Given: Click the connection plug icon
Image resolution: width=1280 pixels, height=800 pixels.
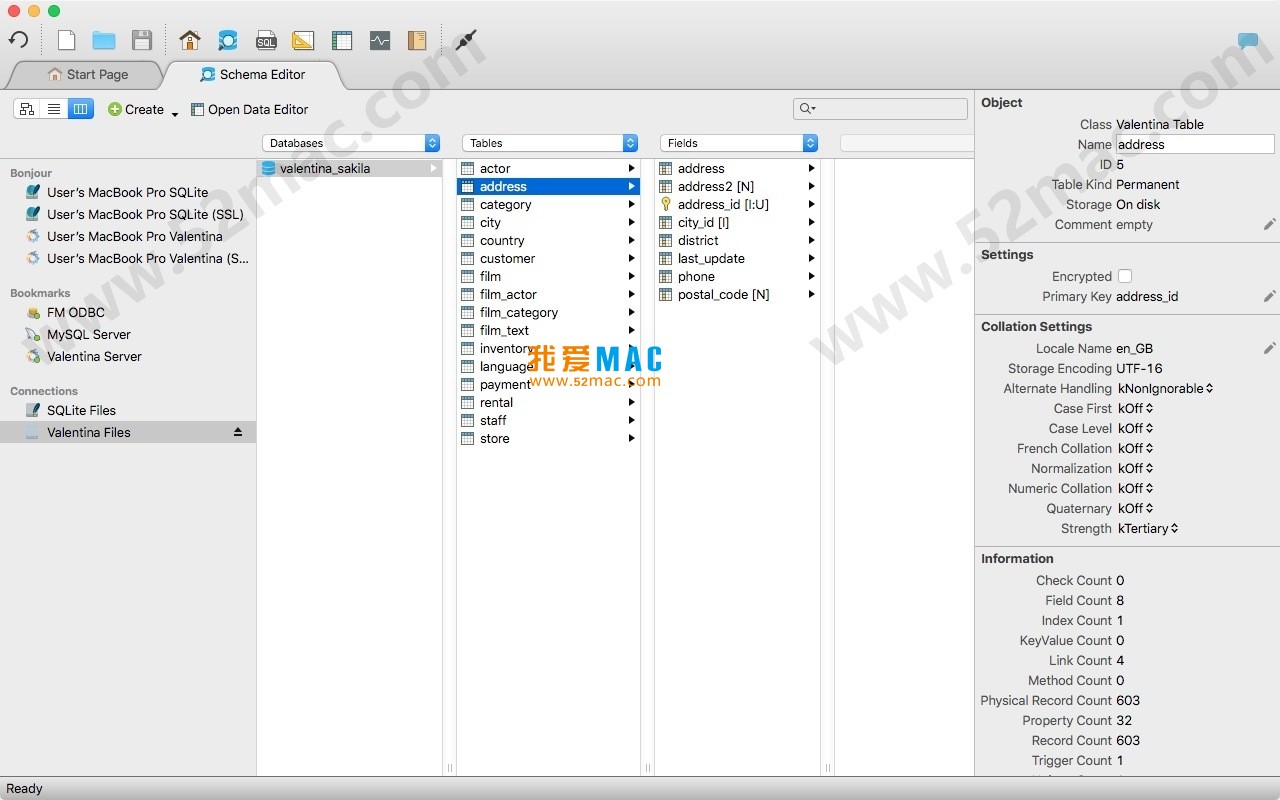Looking at the screenshot, I should (x=466, y=40).
